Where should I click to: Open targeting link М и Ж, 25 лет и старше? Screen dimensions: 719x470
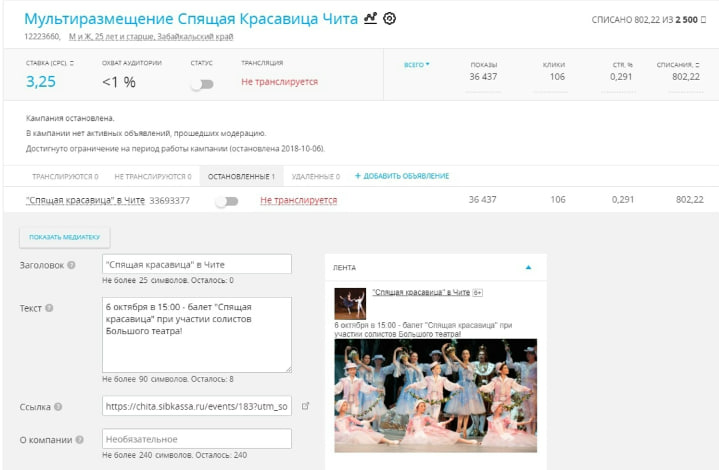pyautogui.click(x=151, y=37)
